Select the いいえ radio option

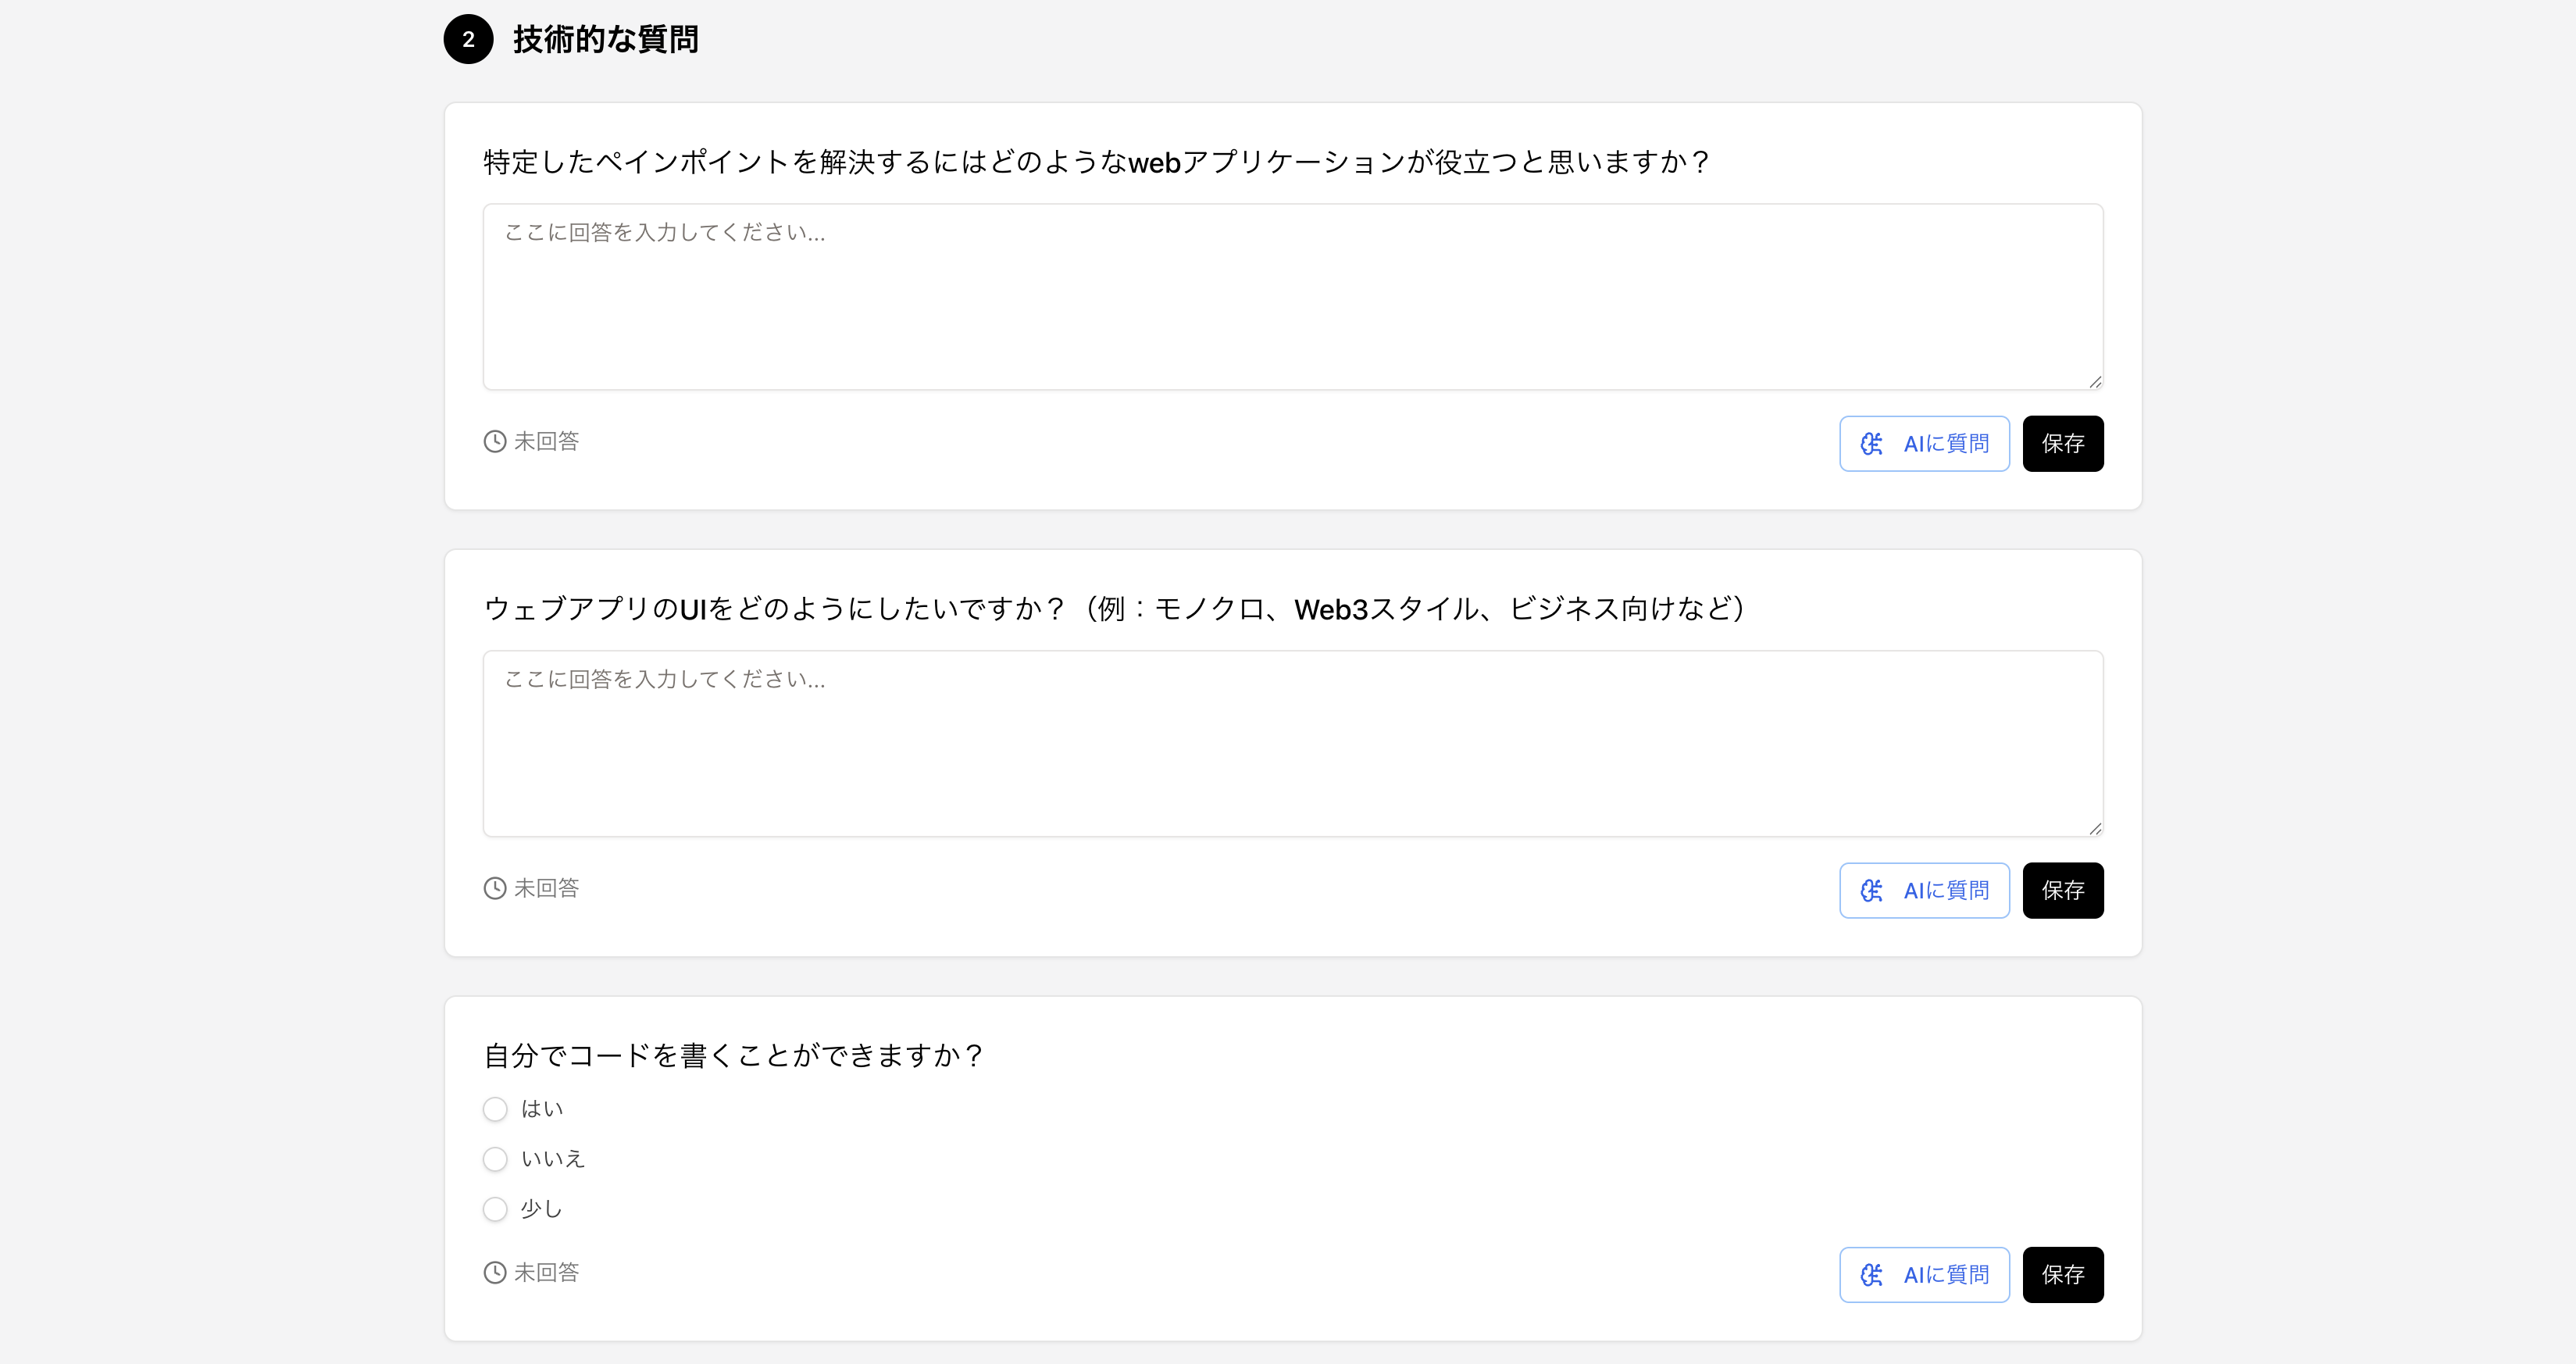pos(495,1159)
